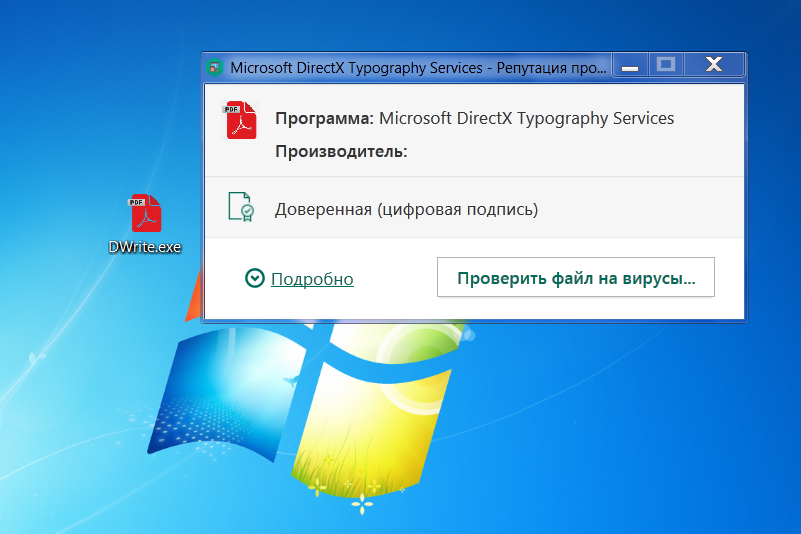
Task: Click the dialog window title text
Action: tap(418, 68)
